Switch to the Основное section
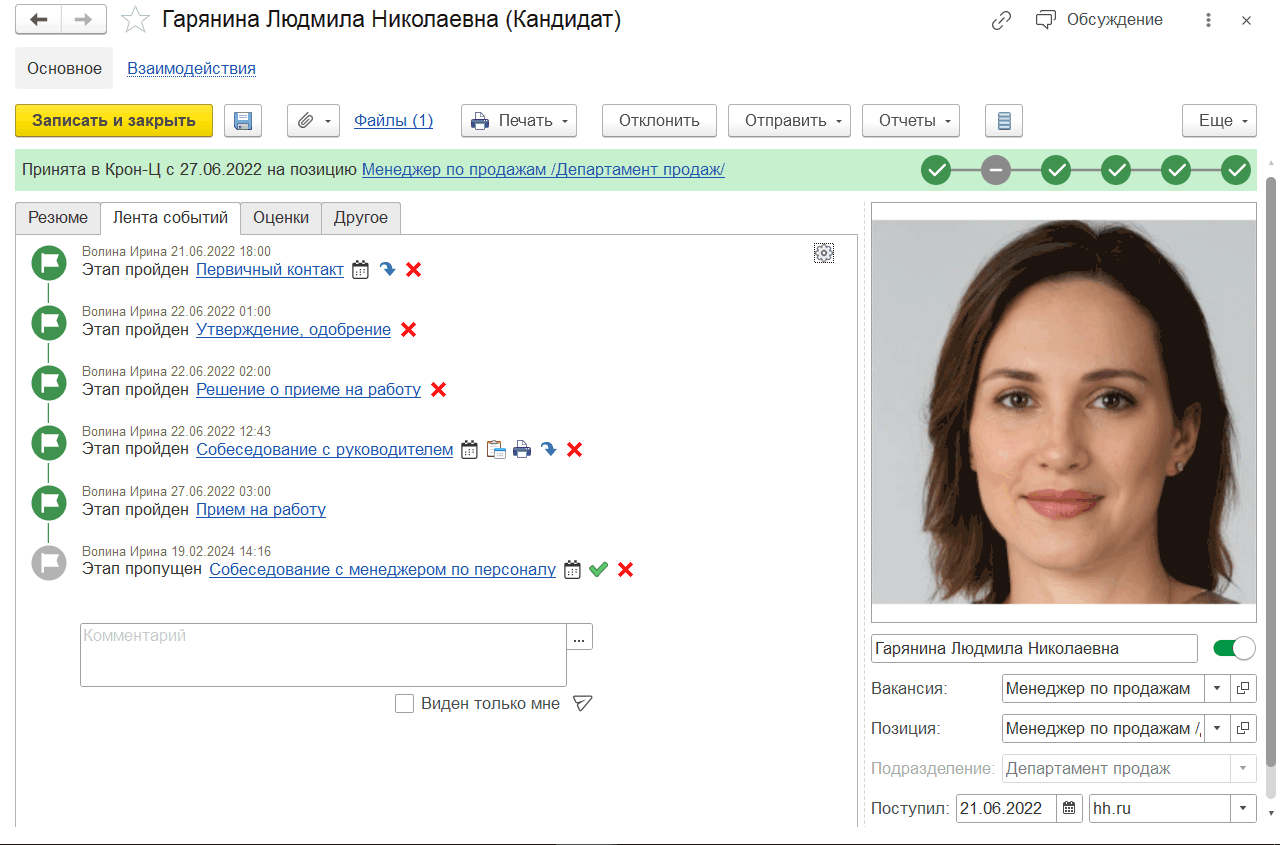The height and width of the screenshot is (845, 1280). click(65, 69)
